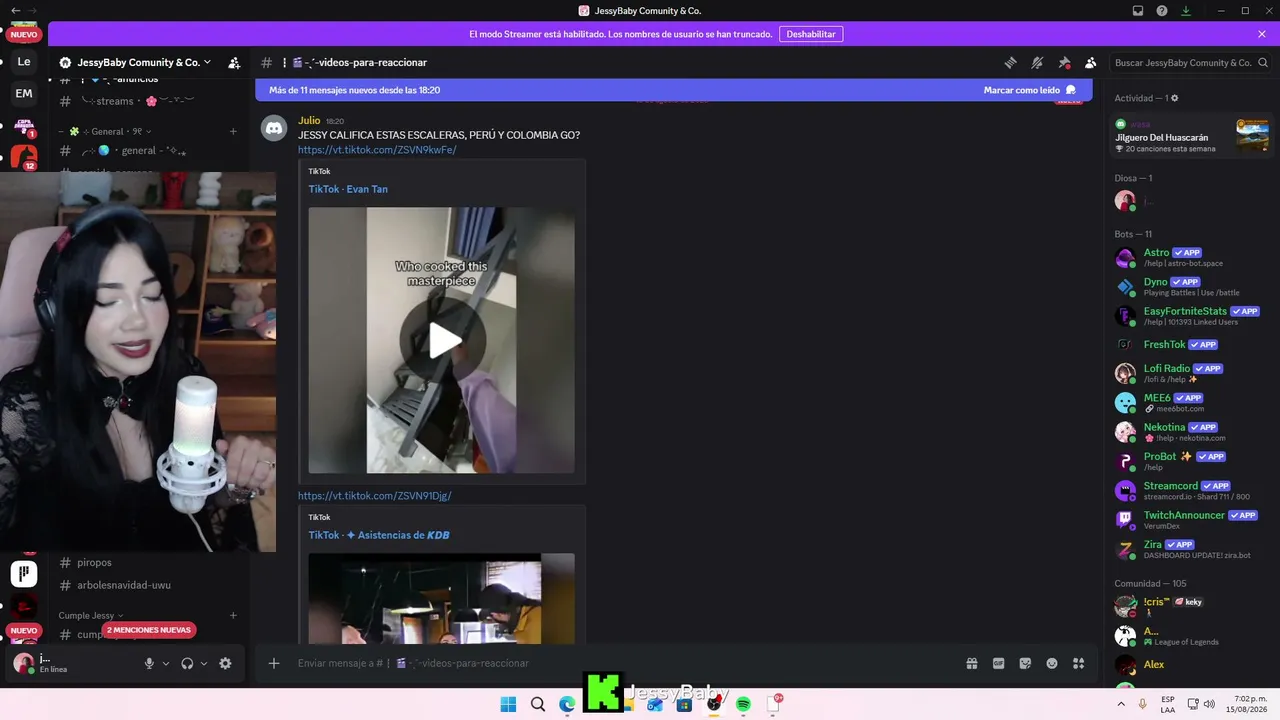Create a channel in General category

coord(233,131)
